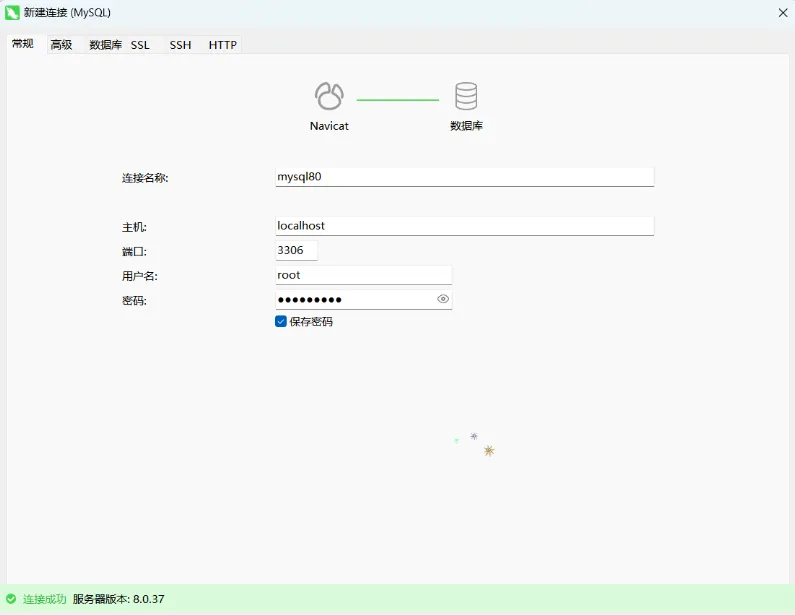Click the 主机 field containing localhost

464,226
